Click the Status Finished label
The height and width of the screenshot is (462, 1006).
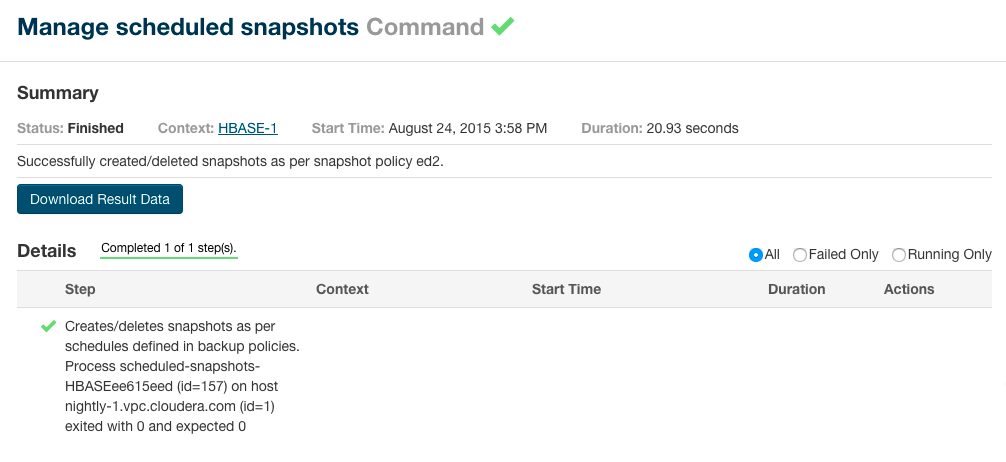coord(70,128)
